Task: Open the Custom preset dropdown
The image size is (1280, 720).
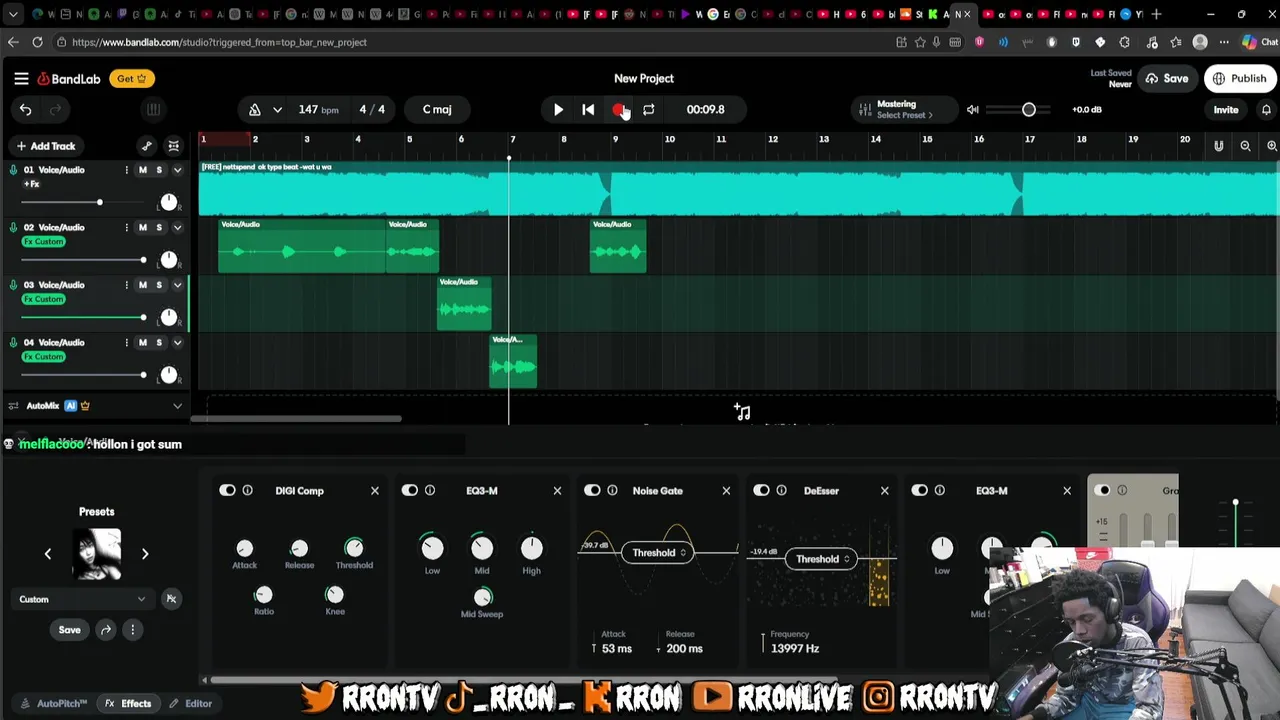Action: [82, 599]
